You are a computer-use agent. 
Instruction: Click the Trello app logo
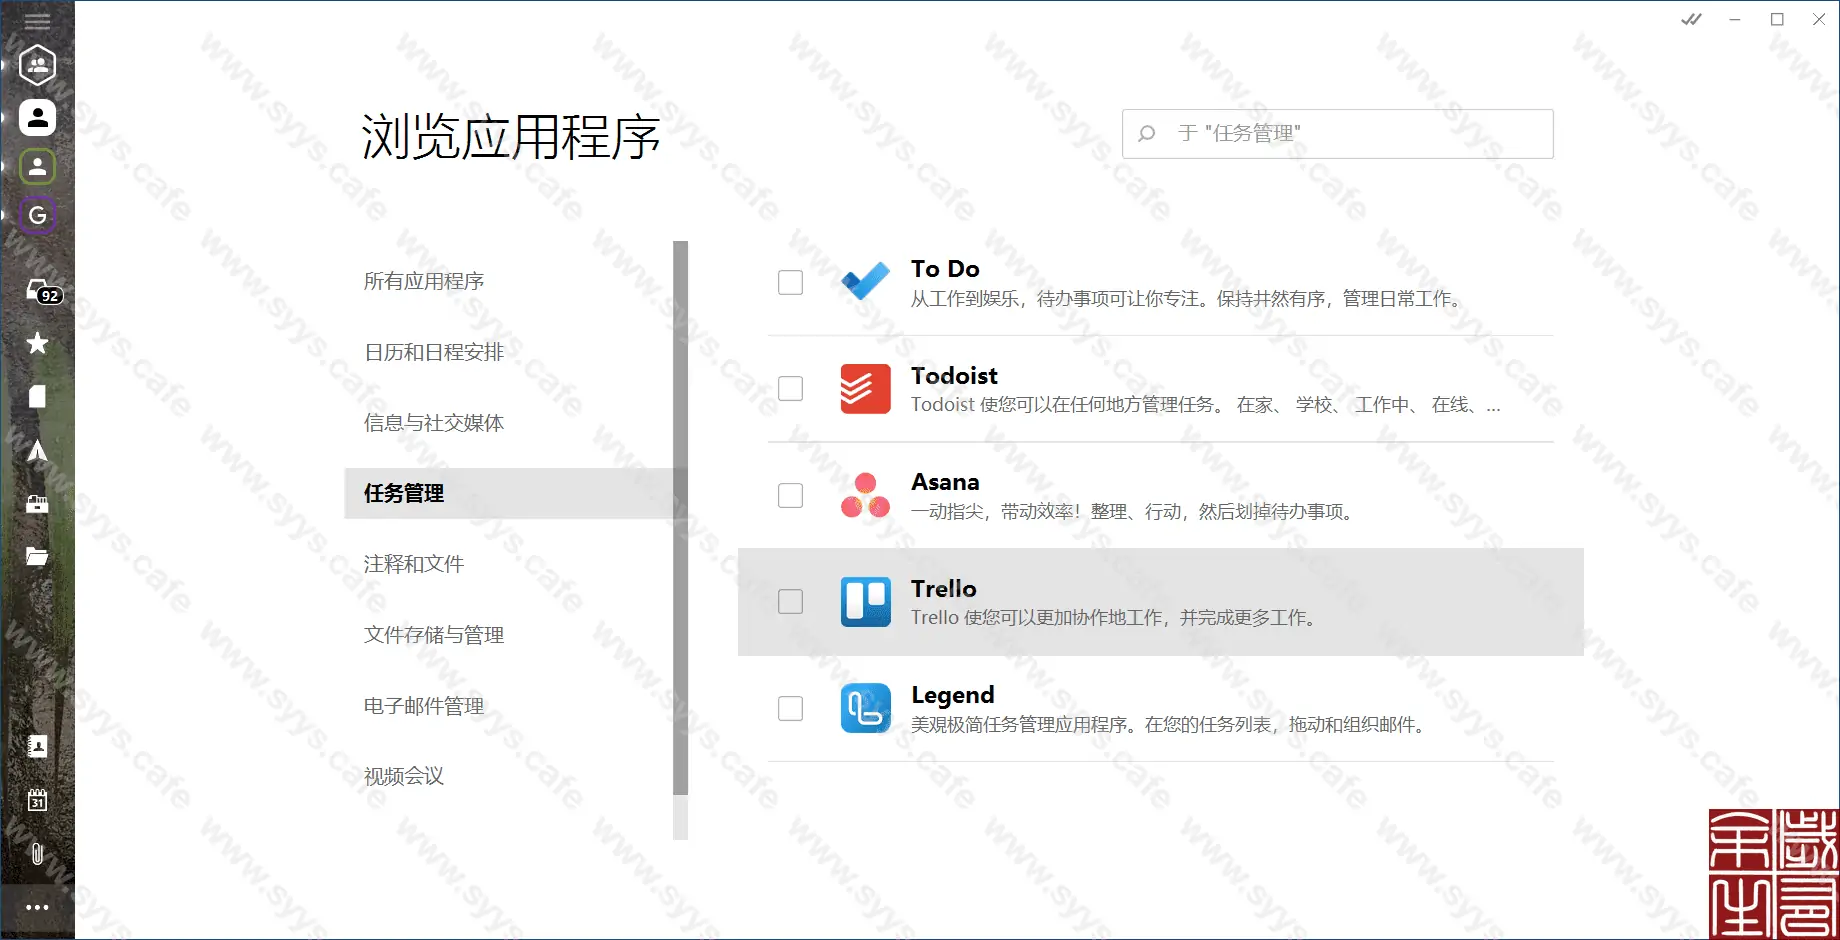tap(865, 601)
